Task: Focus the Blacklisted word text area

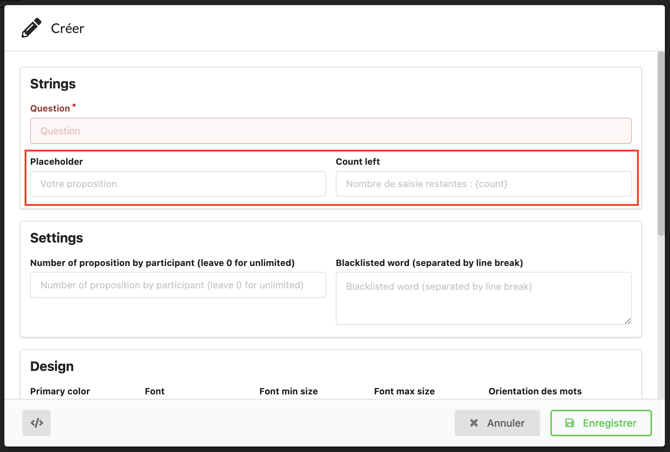Action: [x=483, y=298]
